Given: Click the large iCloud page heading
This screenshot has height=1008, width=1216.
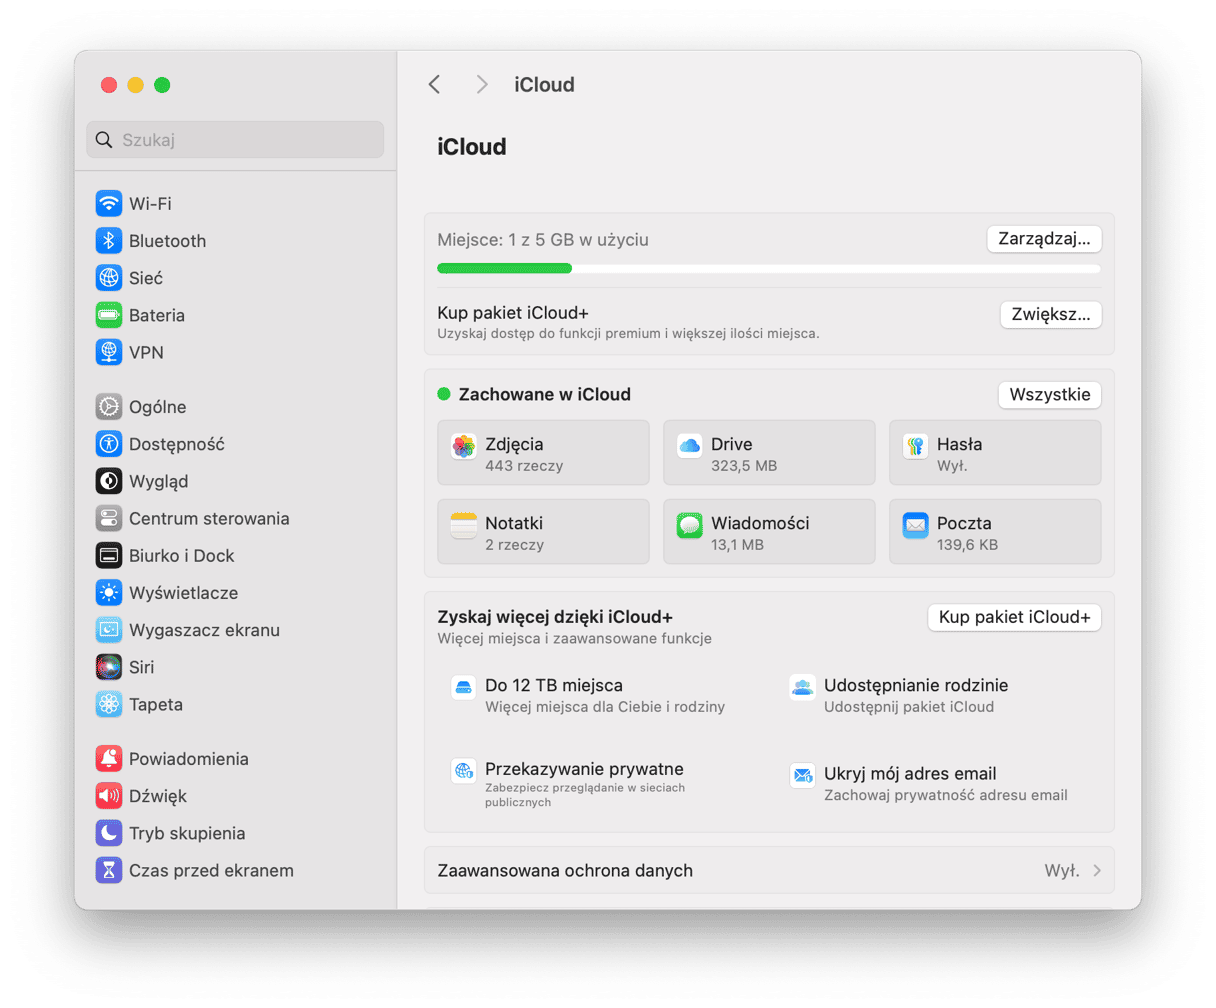Looking at the screenshot, I should coord(472,147).
